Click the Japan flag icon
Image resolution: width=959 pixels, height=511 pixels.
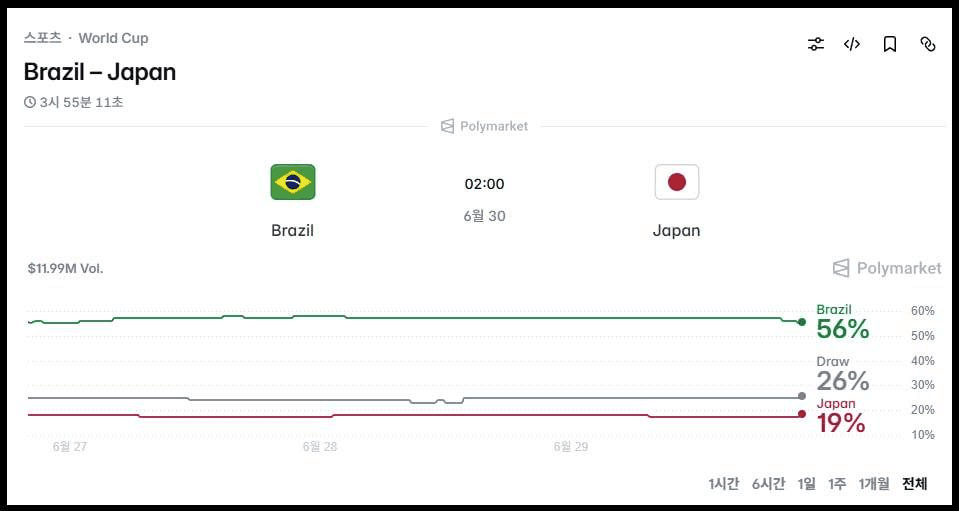pyautogui.click(x=676, y=182)
